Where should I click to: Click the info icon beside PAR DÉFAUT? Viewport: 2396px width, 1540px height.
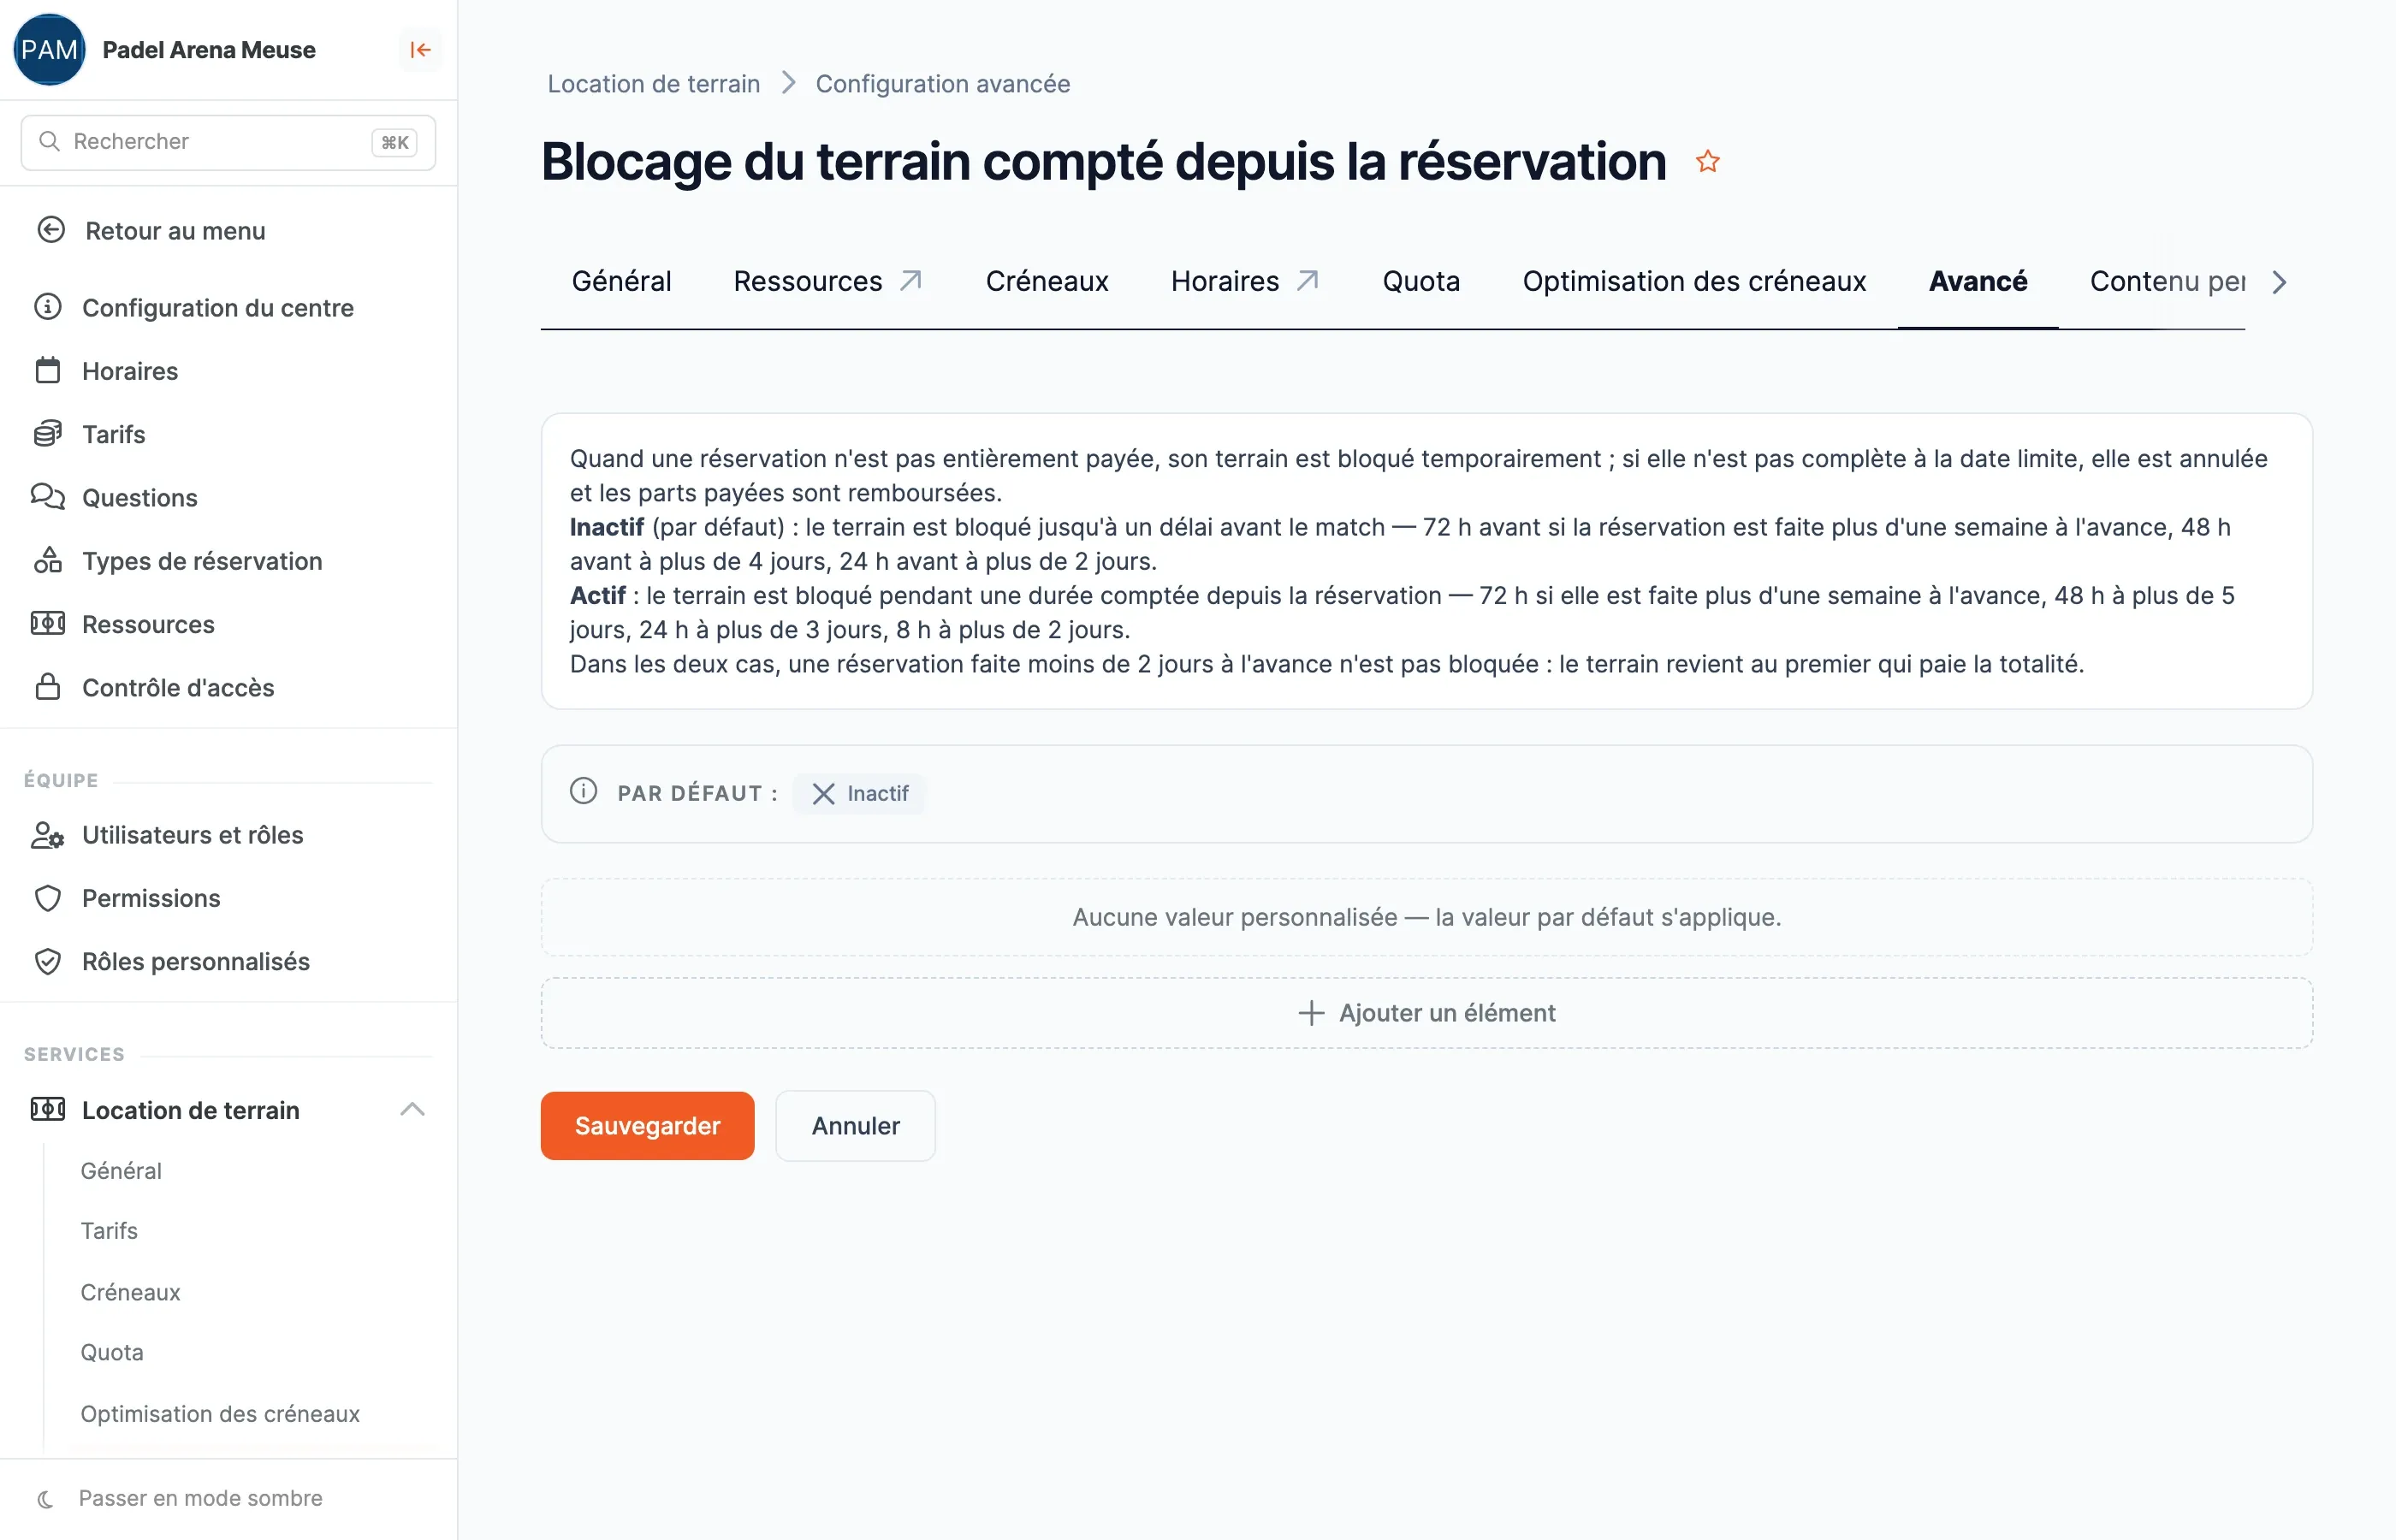tap(584, 792)
